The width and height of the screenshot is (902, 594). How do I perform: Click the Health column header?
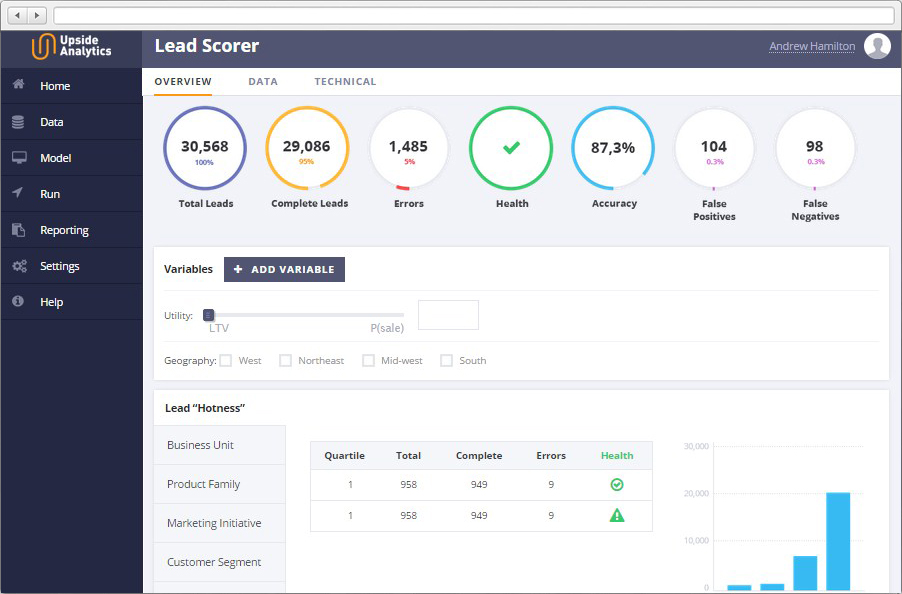coord(617,455)
